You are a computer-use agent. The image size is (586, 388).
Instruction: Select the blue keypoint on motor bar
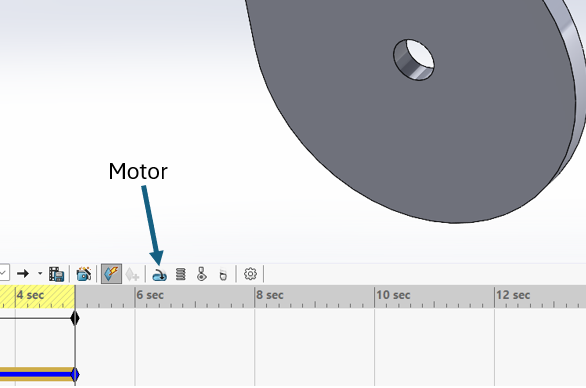coord(75,374)
